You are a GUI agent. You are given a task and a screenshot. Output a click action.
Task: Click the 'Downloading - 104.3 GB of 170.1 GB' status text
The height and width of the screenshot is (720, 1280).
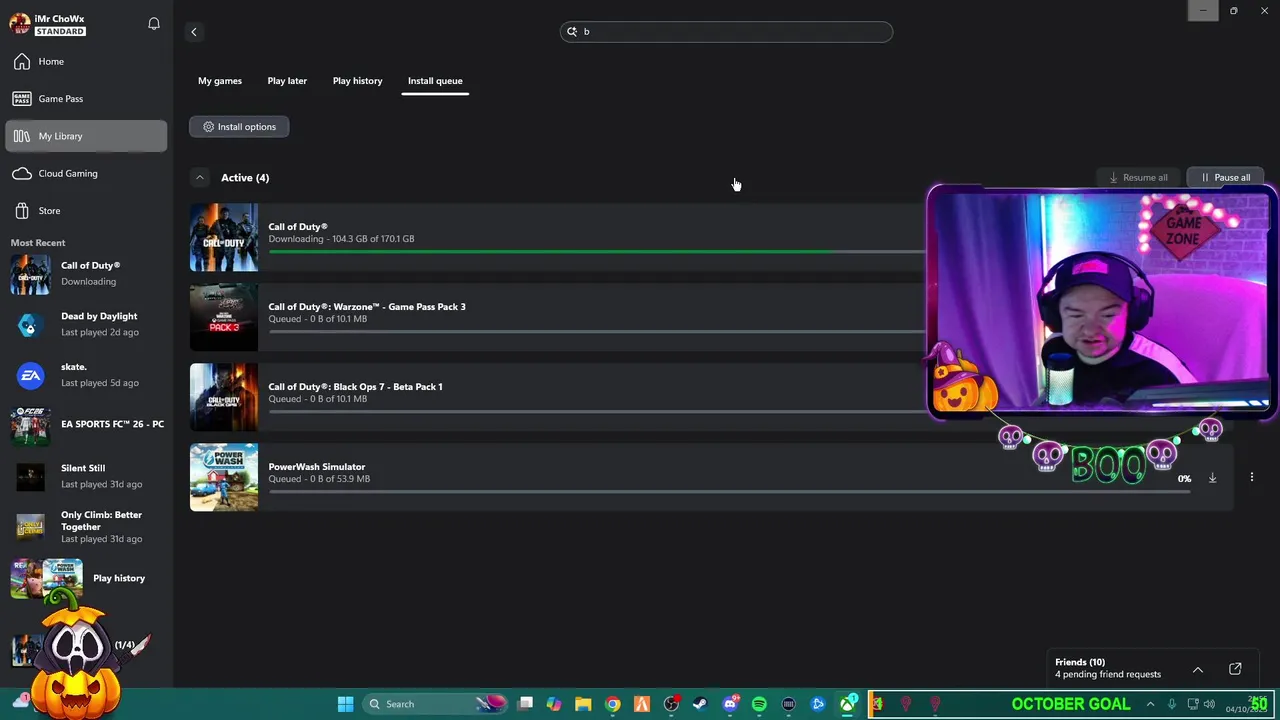click(341, 239)
